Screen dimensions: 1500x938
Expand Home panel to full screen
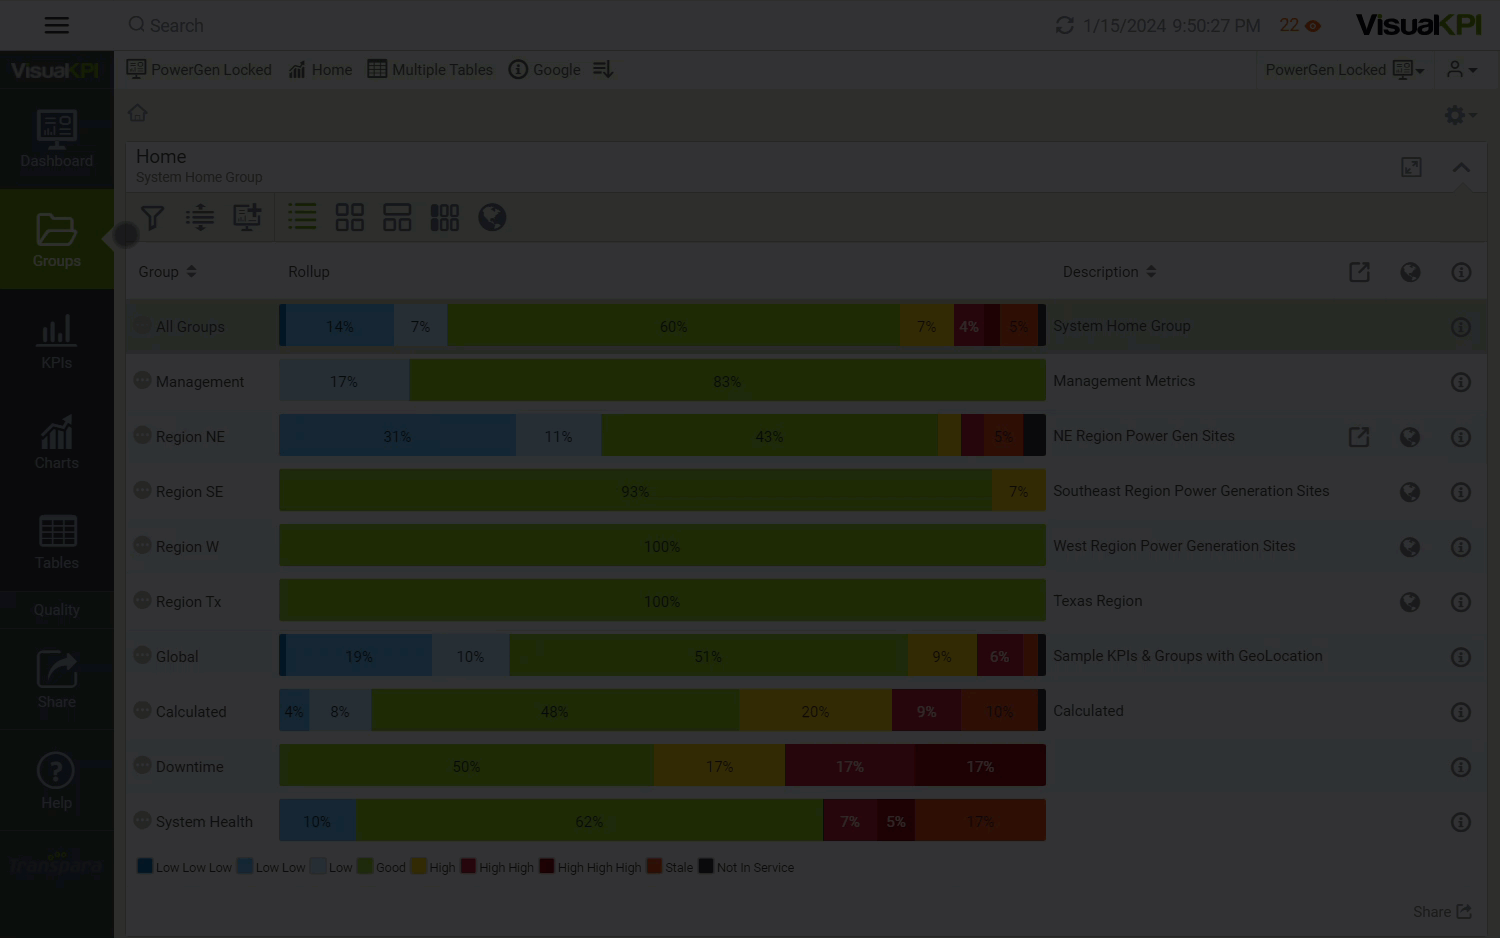1411,167
